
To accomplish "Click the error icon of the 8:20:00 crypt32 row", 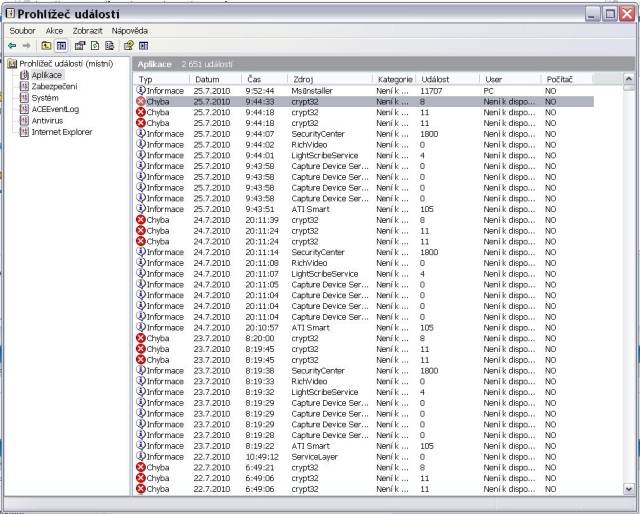I will (x=141, y=338).
